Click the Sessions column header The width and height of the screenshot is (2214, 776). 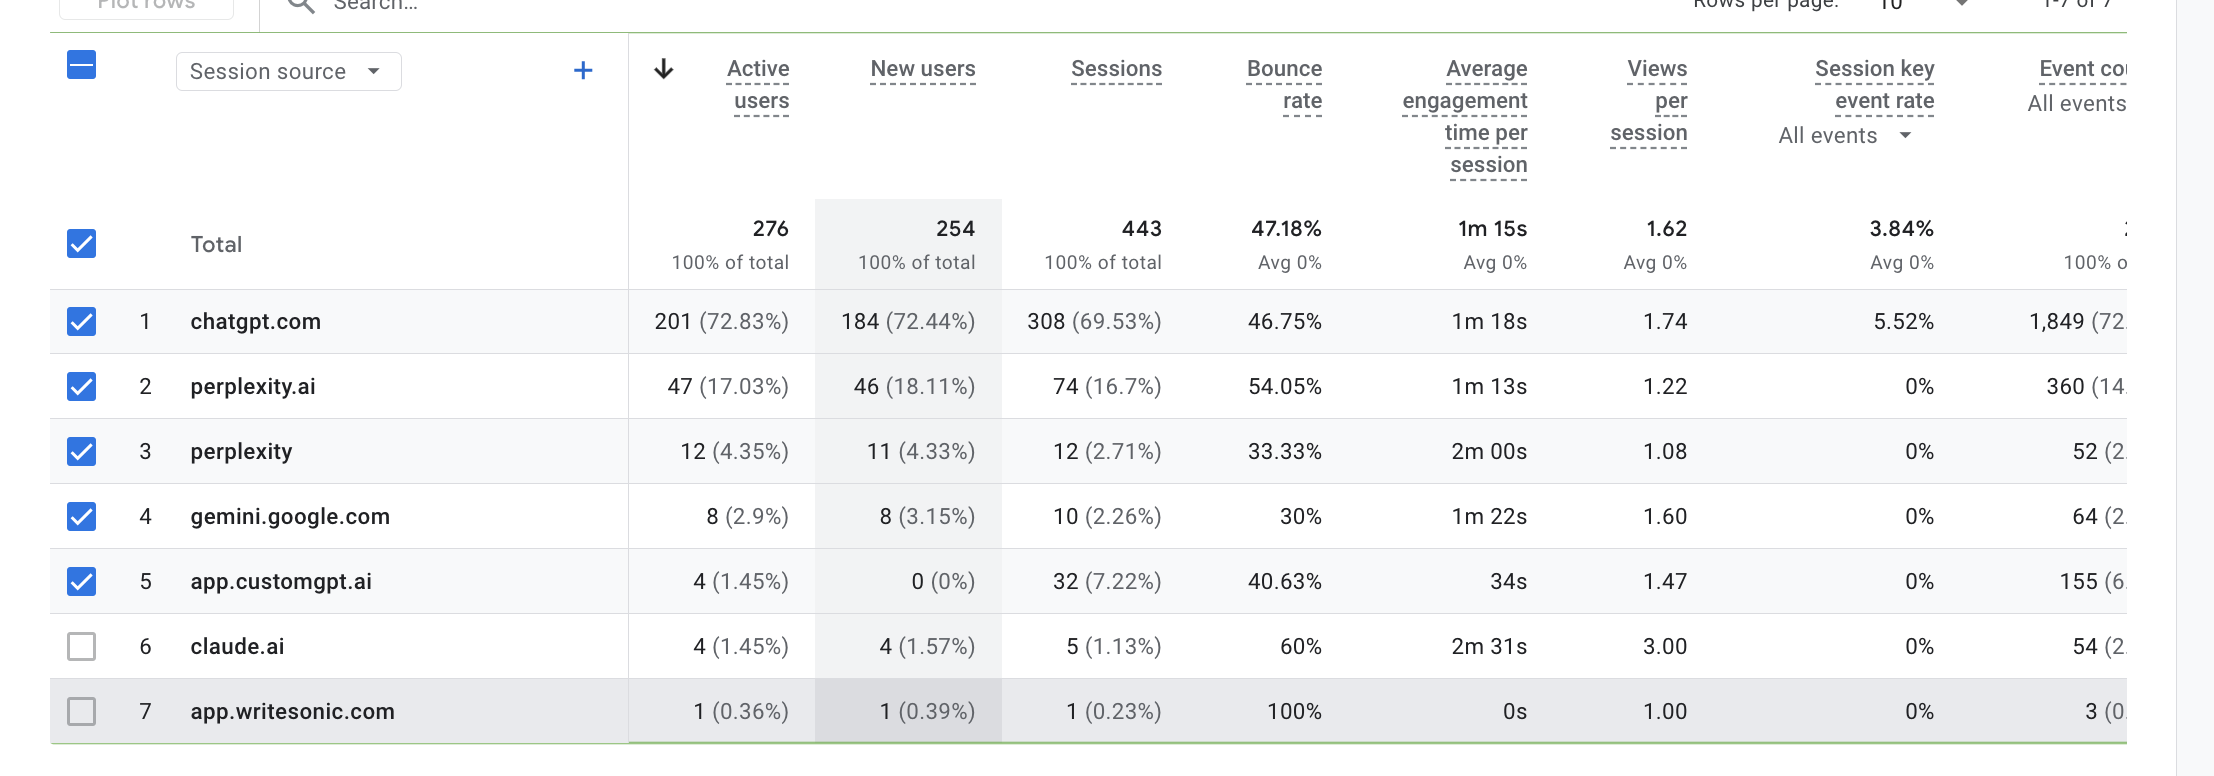point(1116,69)
